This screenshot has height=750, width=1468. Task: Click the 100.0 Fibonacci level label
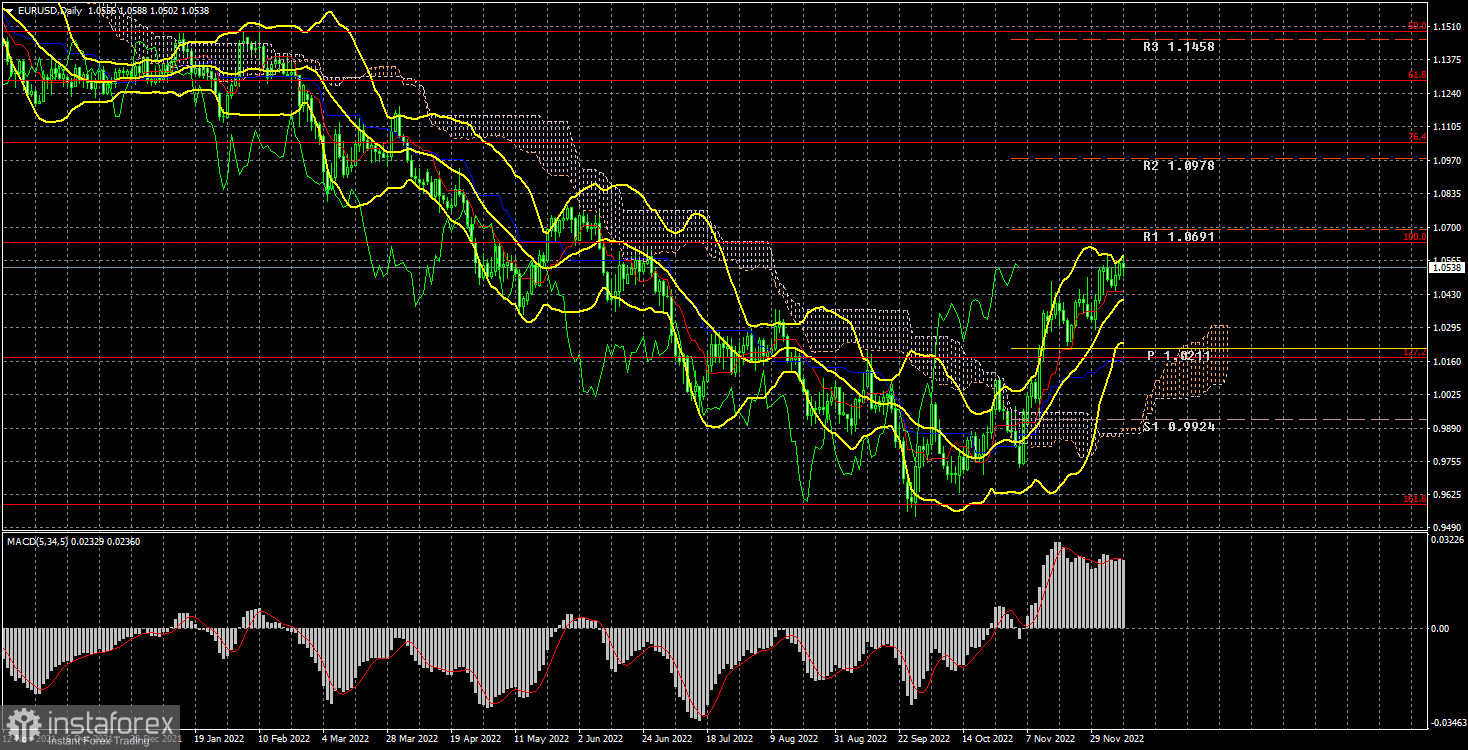click(x=1415, y=237)
